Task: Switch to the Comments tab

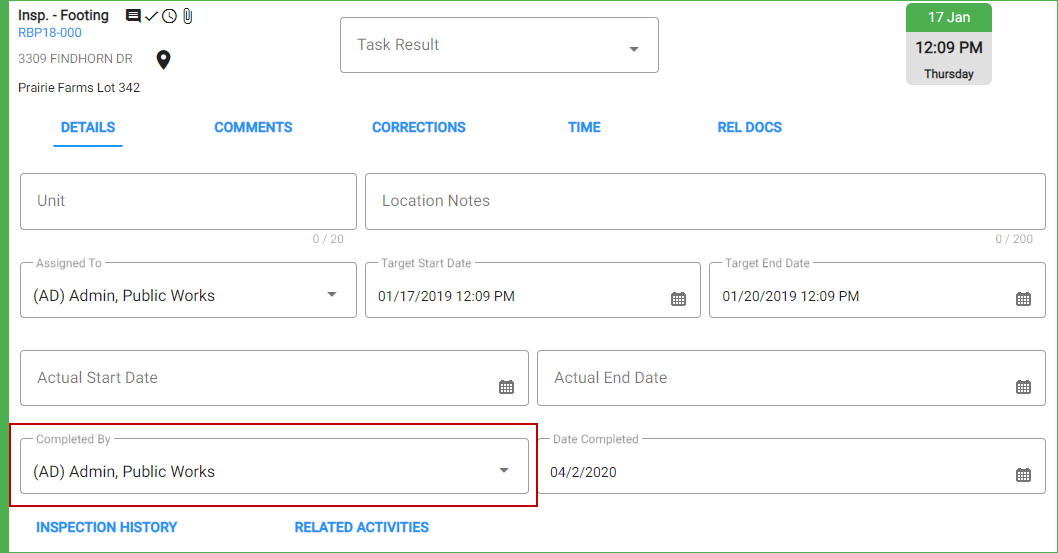Action: point(253,127)
